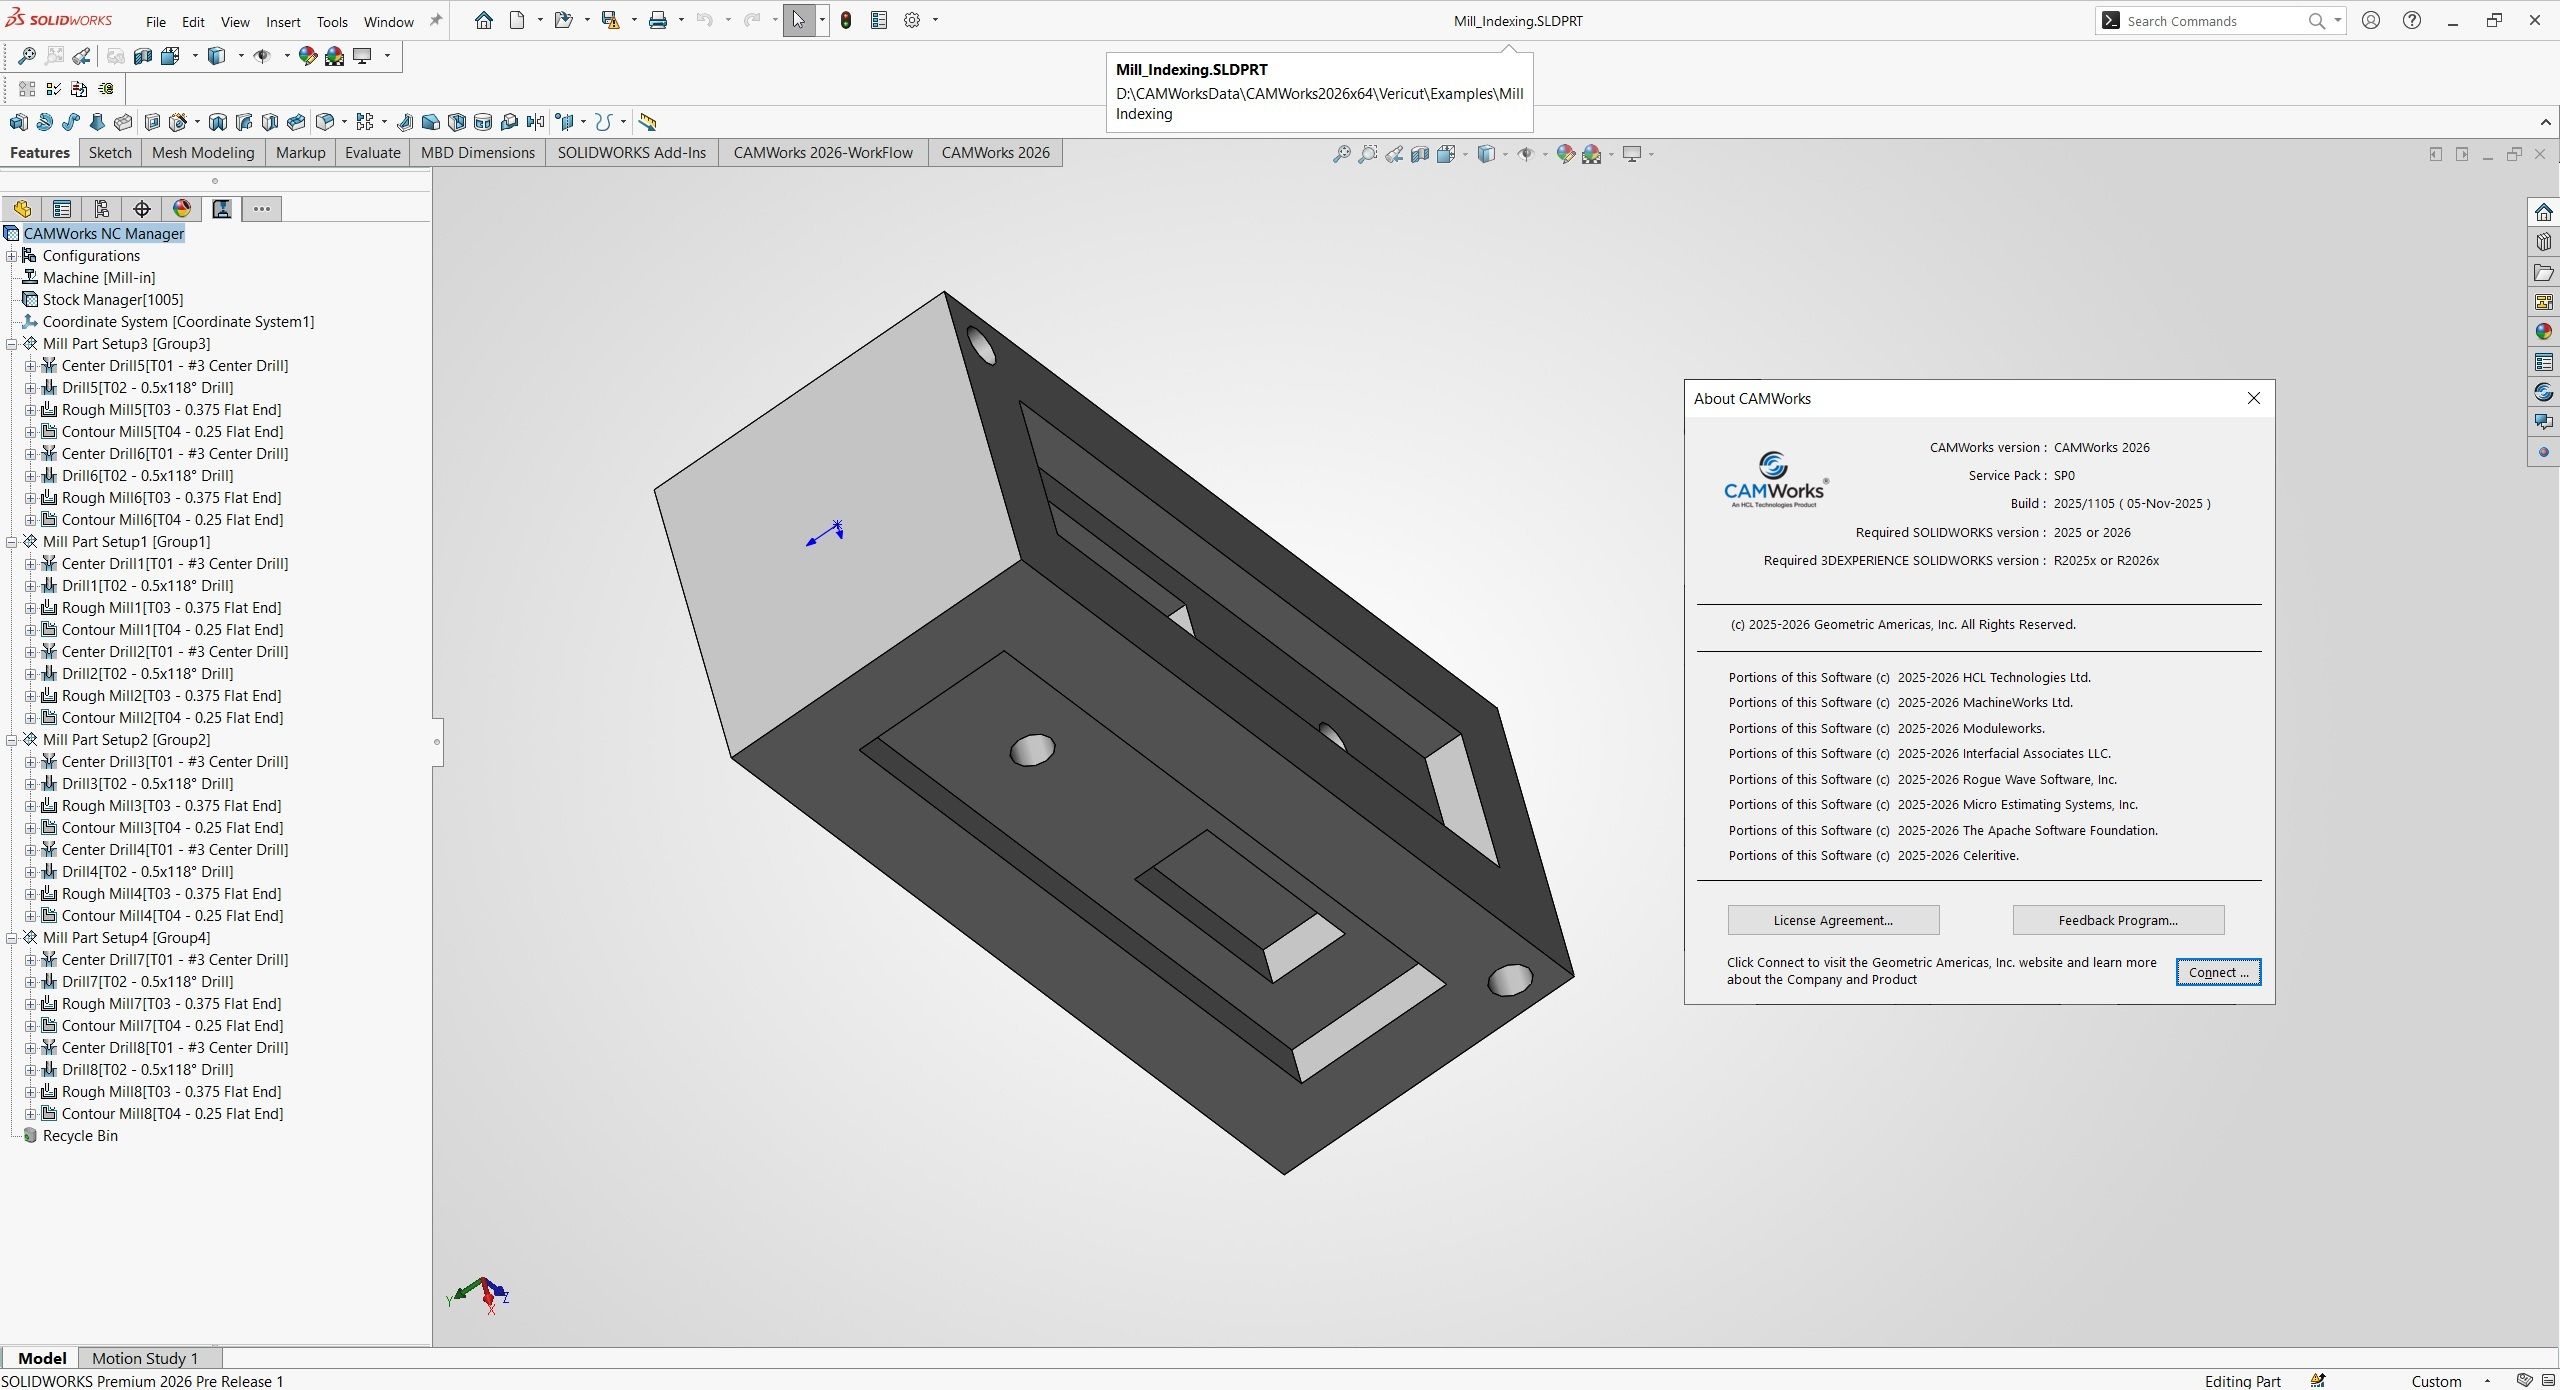The width and height of the screenshot is (2560, 1390).
Task: Click the Connect button in About dialog
Action: pyautogui.click(x=2217, y=971)
